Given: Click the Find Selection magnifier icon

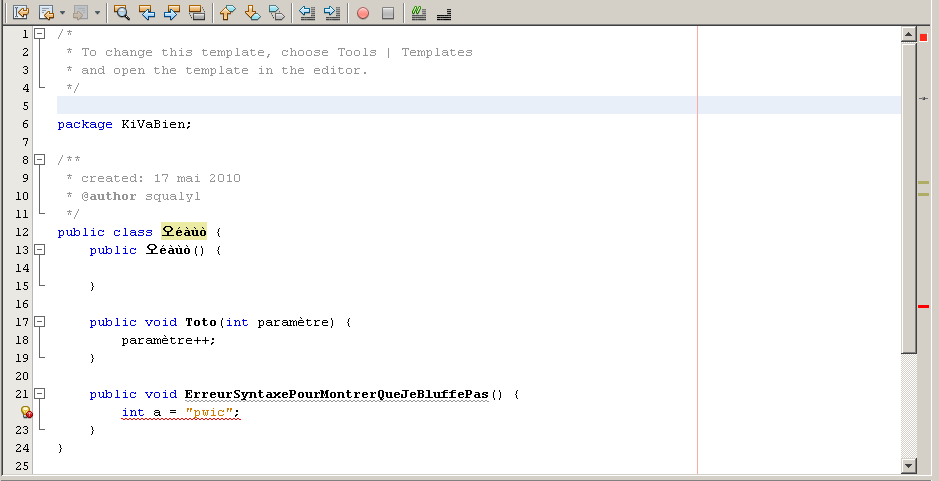Looking at the screenshot, I should (x=121, y=13).
